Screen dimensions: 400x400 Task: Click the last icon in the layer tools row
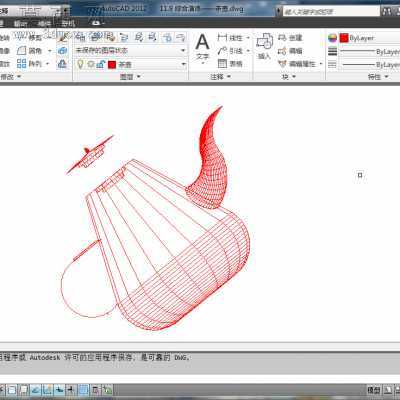pyautogui.click(x=180, y=37)
